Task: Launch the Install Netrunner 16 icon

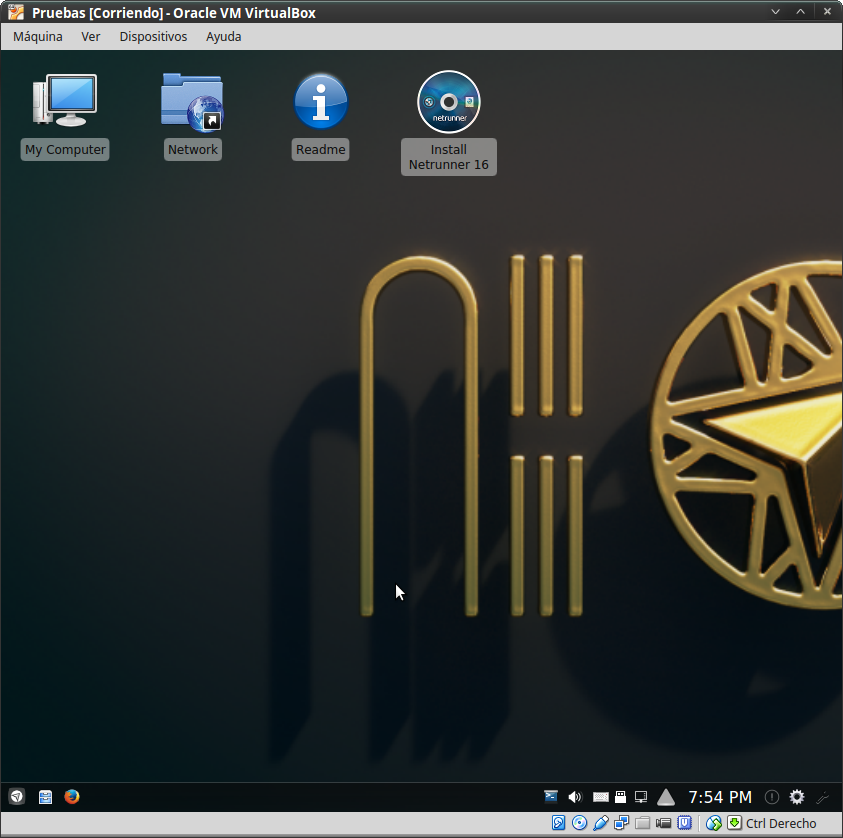Action: (449, 102)
